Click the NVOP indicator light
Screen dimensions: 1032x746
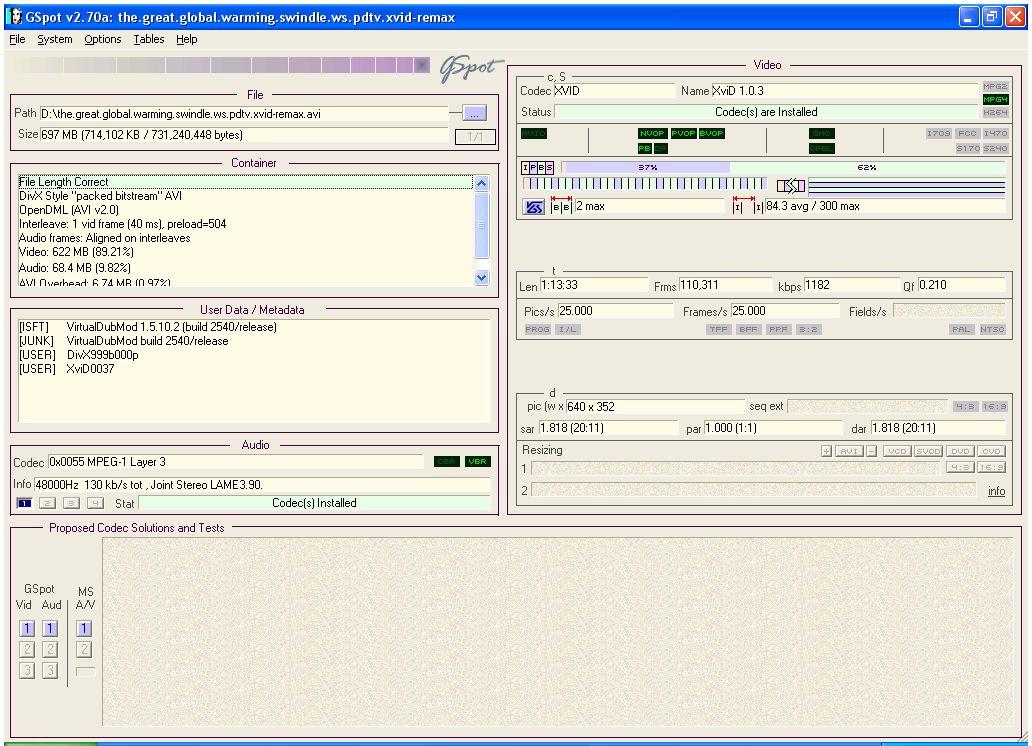click(652, 134)
